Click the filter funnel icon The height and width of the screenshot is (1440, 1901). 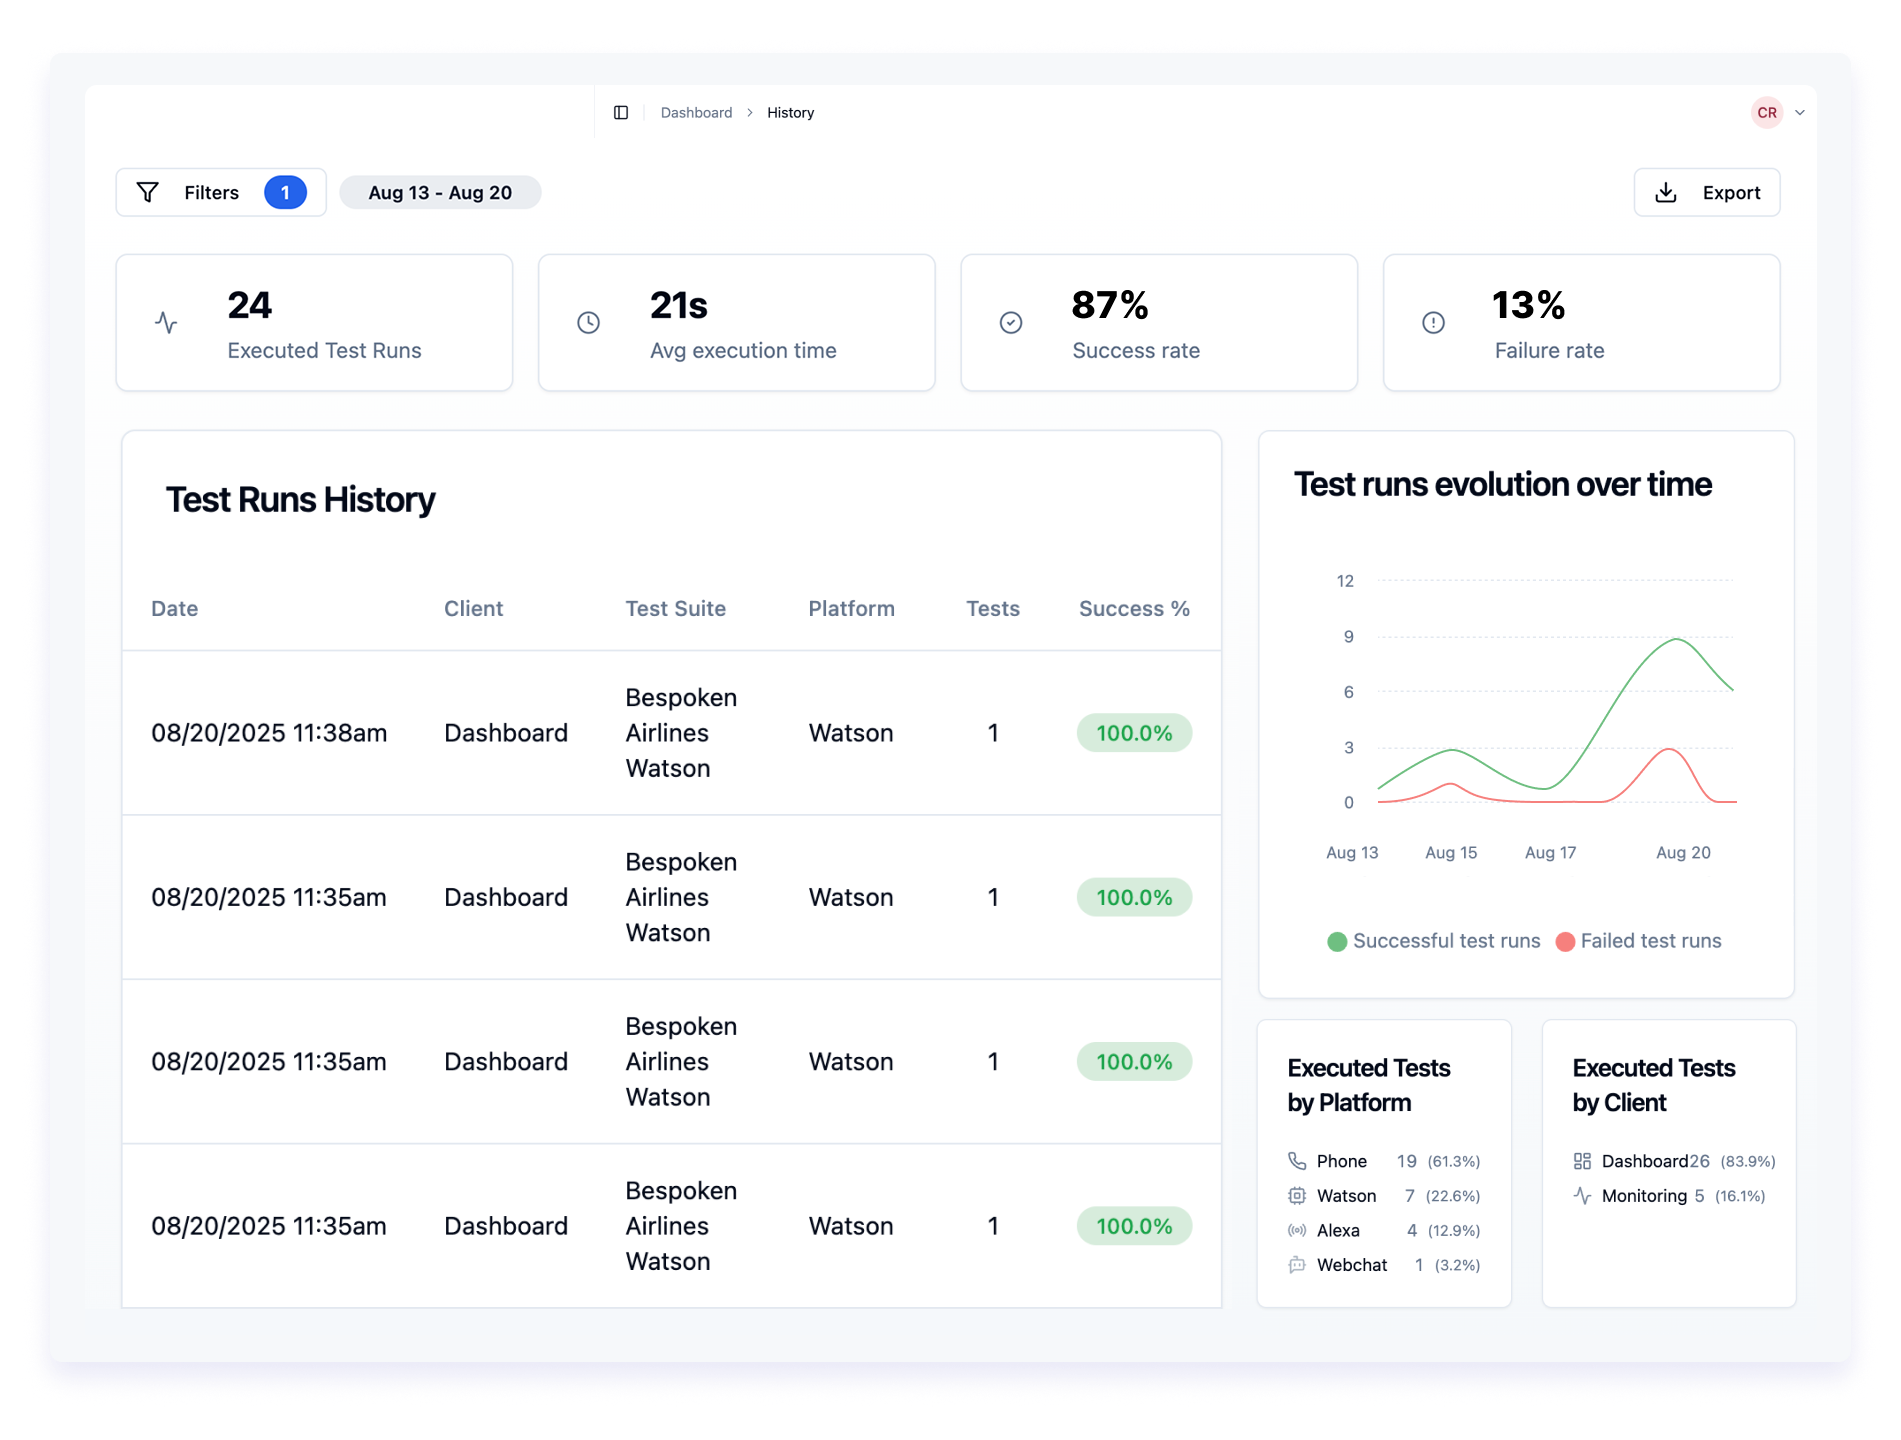click(147, 192)
